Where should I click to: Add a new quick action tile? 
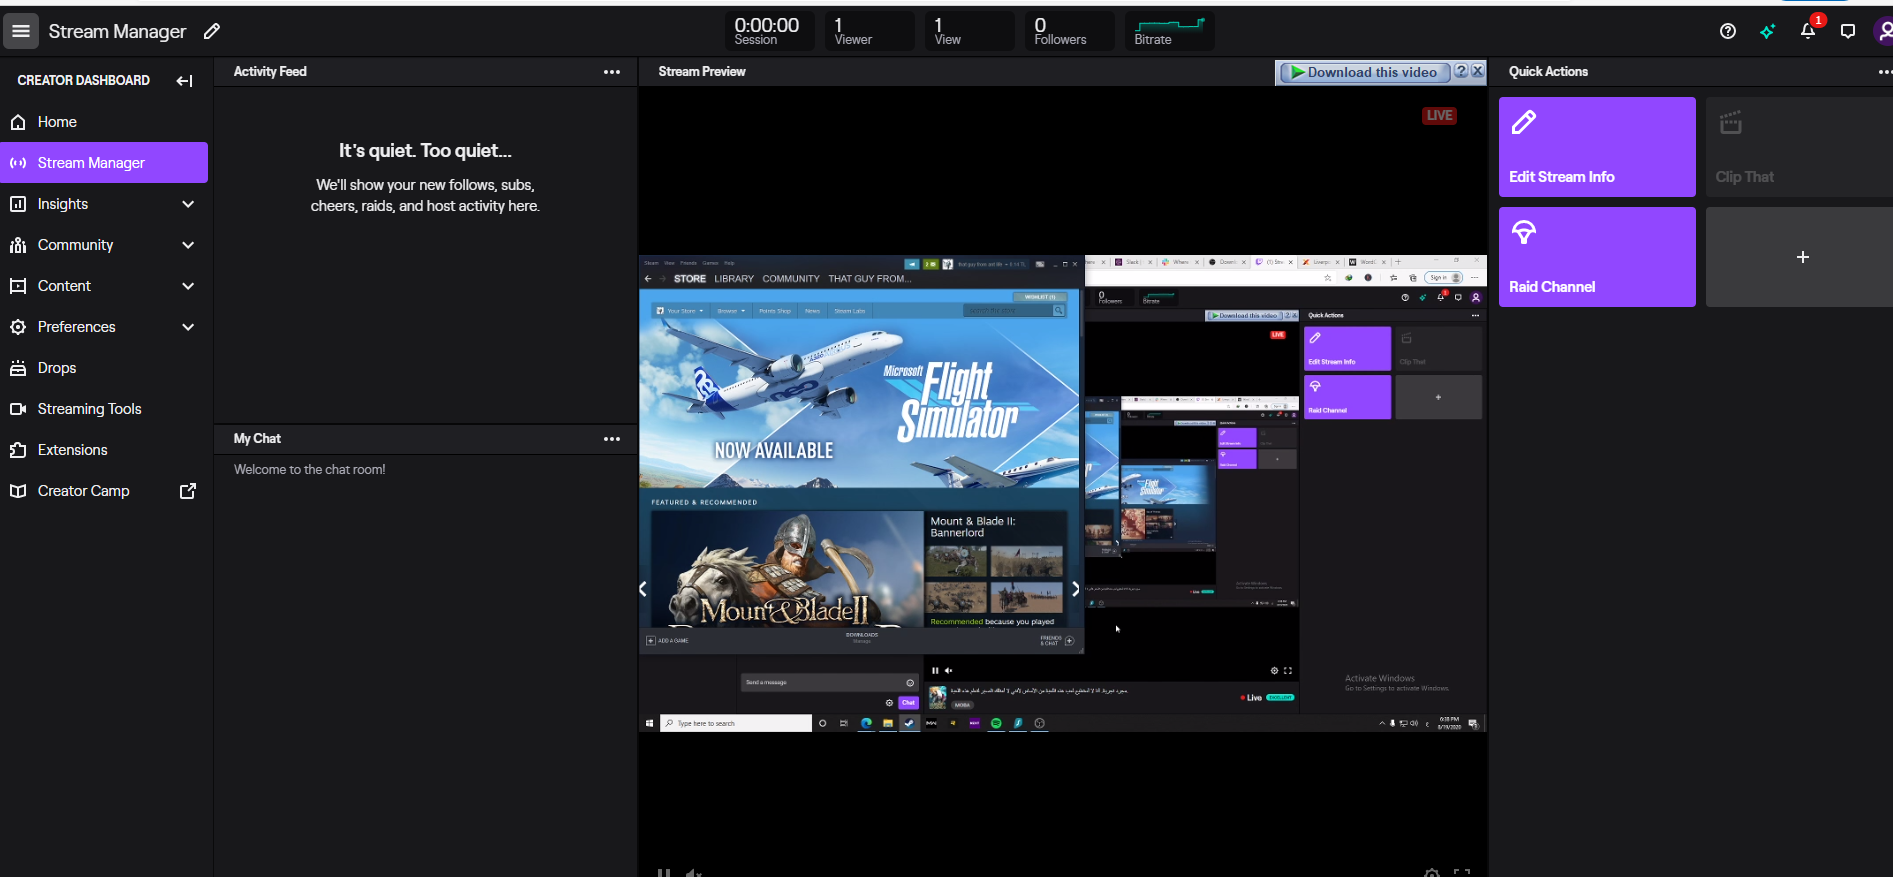pyautogui.click(x=1802, y=257)
